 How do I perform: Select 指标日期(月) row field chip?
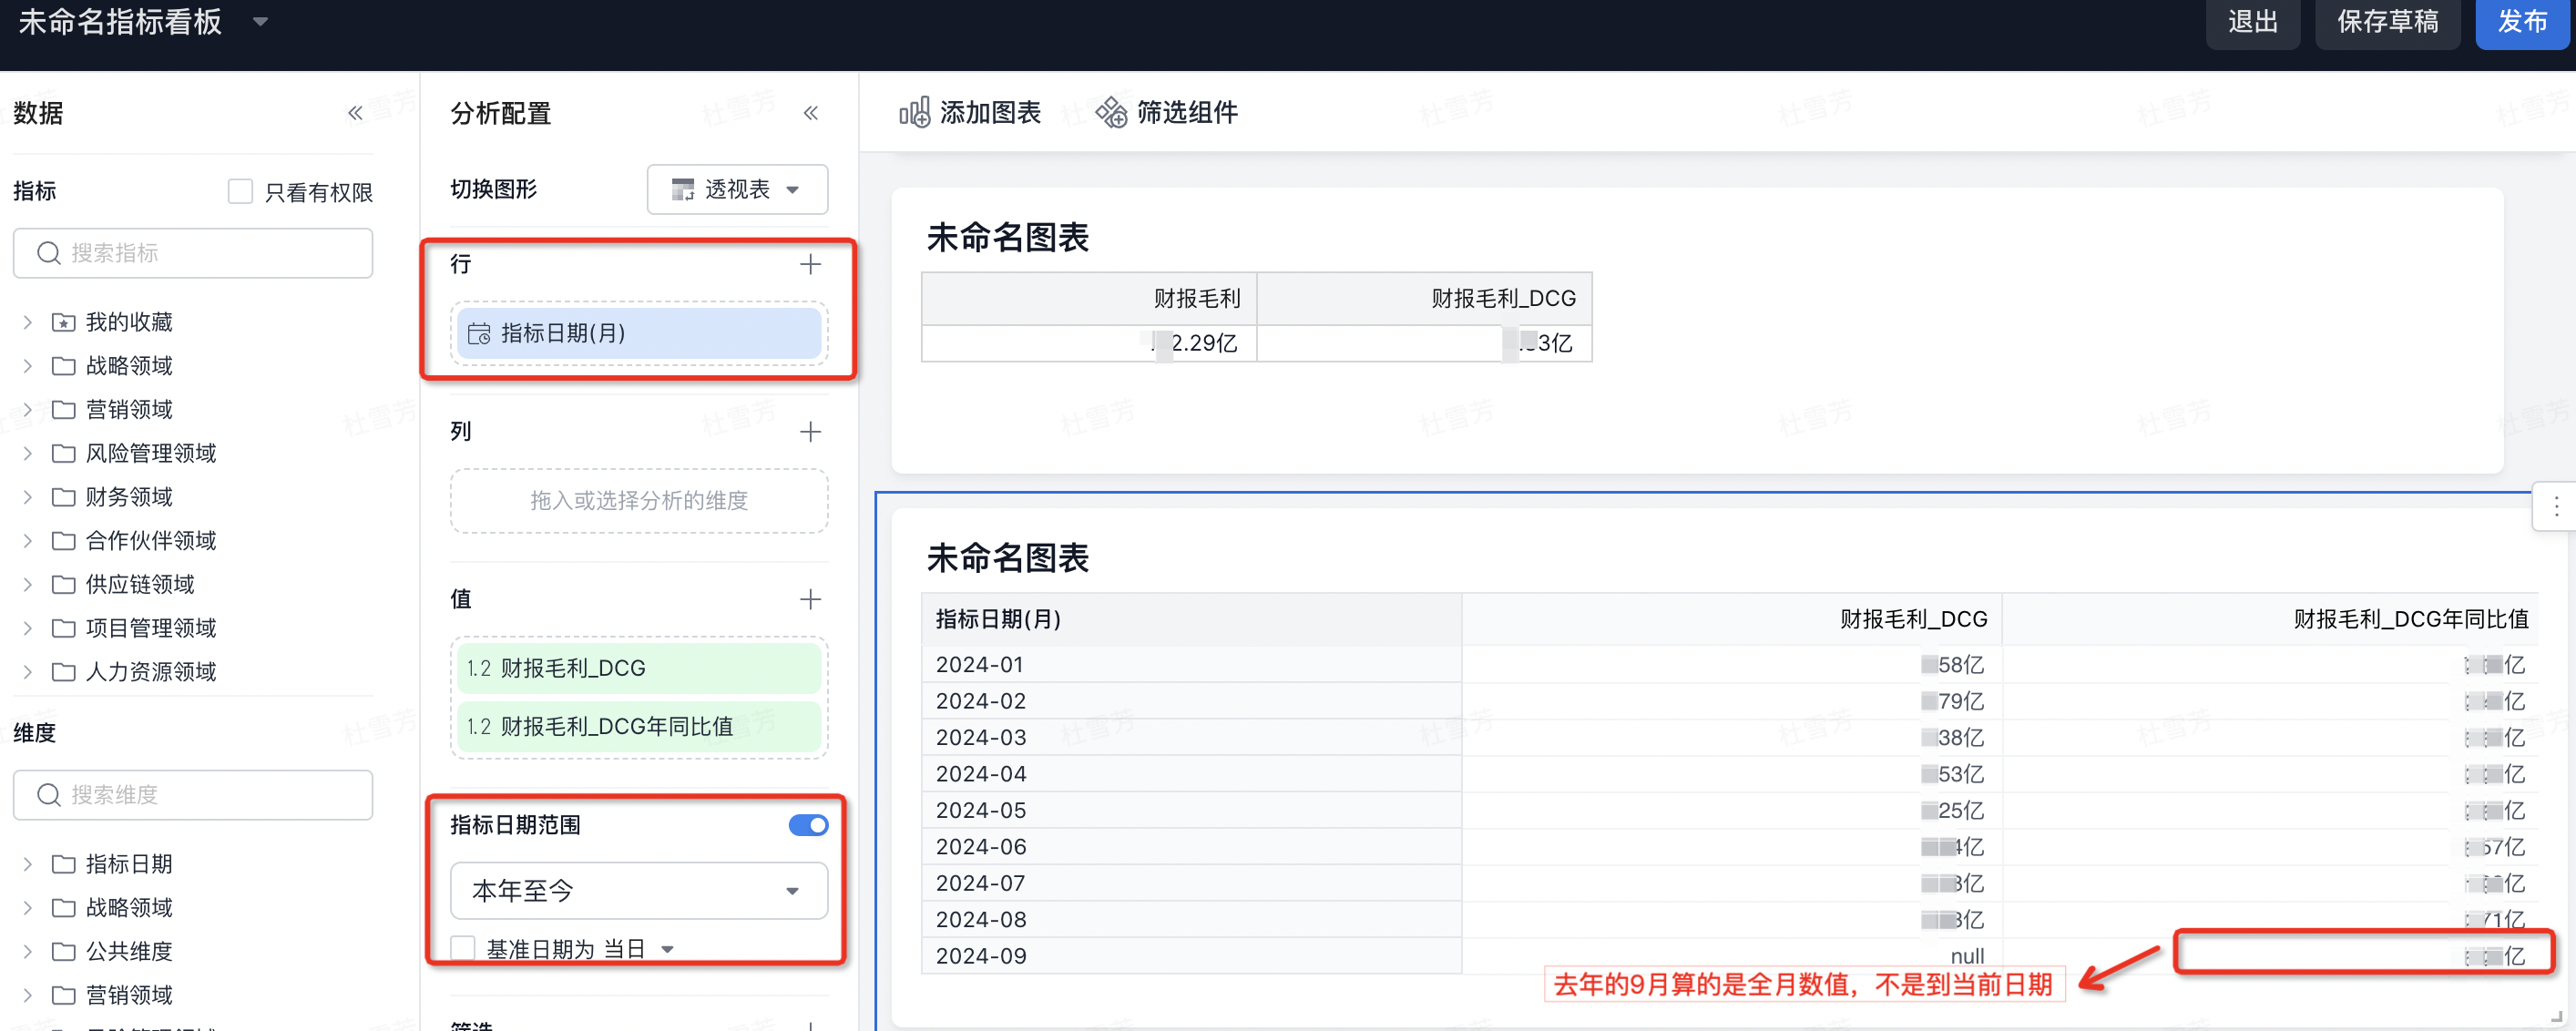(x=638, y=333)
